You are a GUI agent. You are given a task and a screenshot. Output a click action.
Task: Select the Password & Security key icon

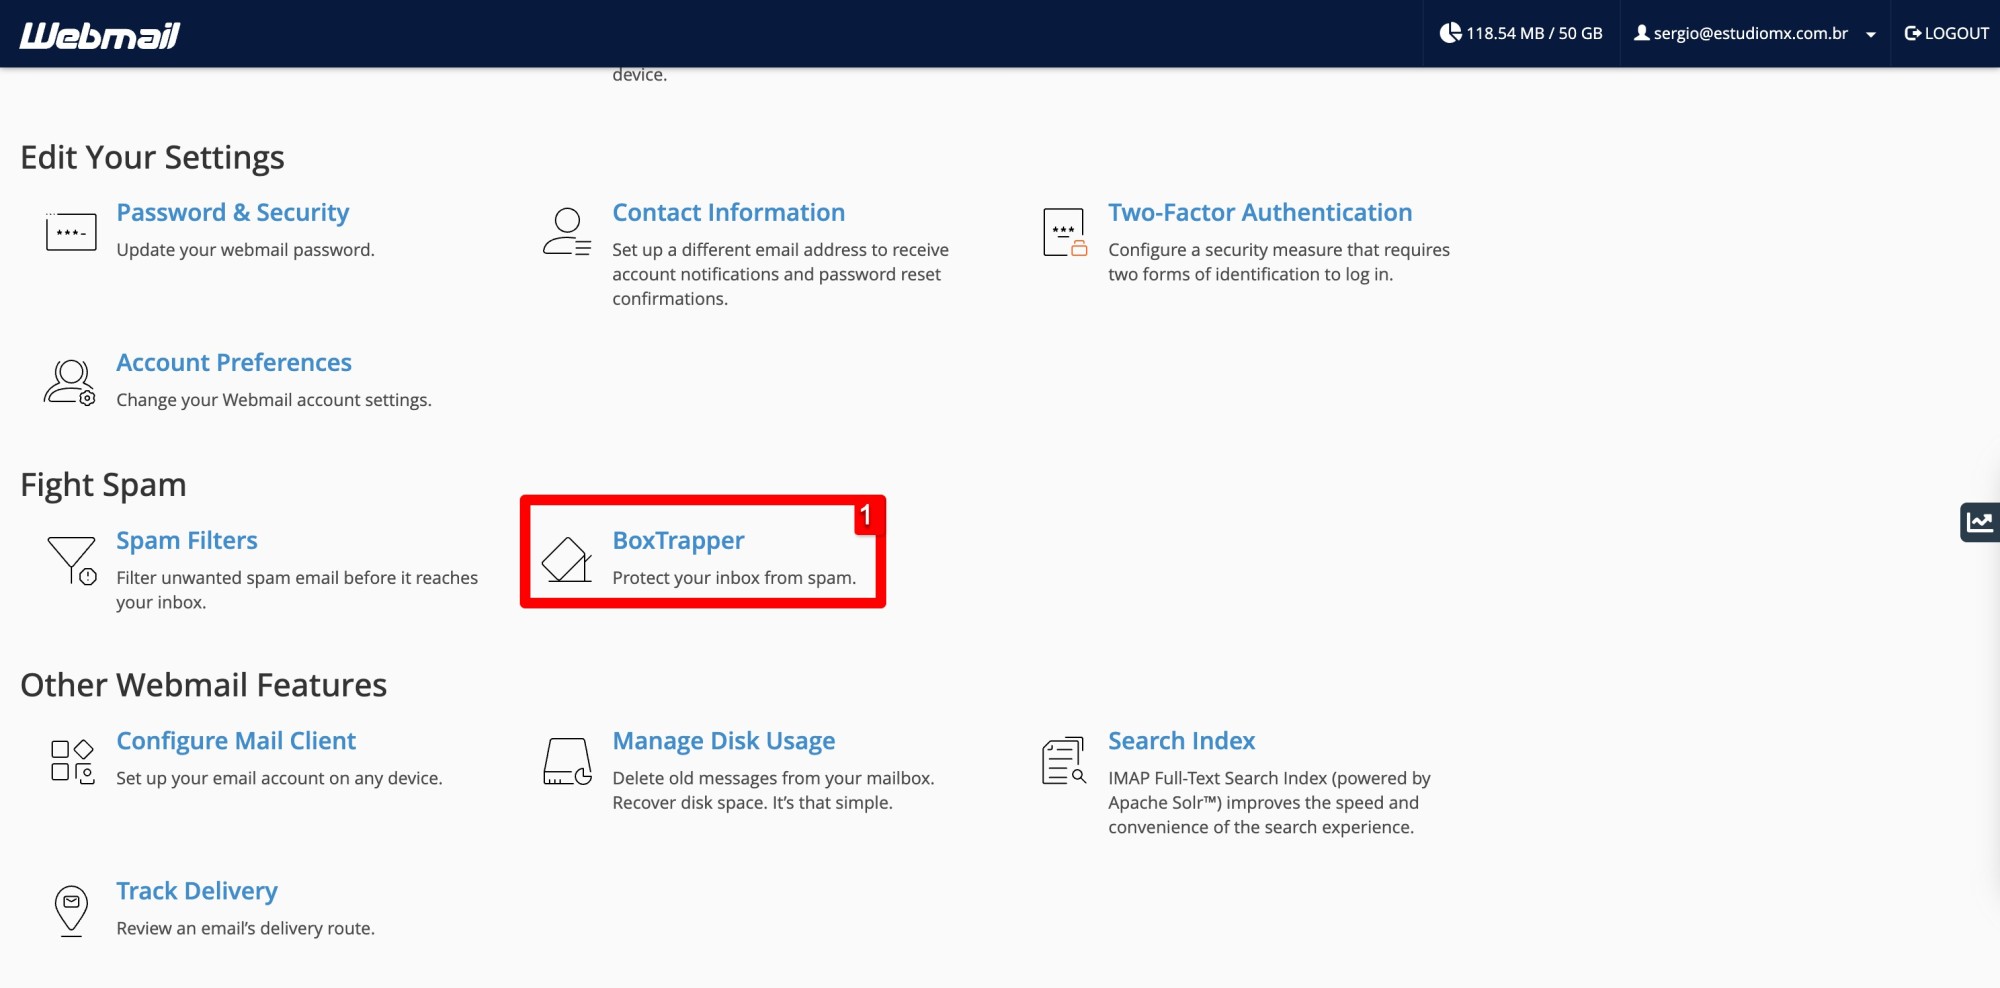(70, 231)
